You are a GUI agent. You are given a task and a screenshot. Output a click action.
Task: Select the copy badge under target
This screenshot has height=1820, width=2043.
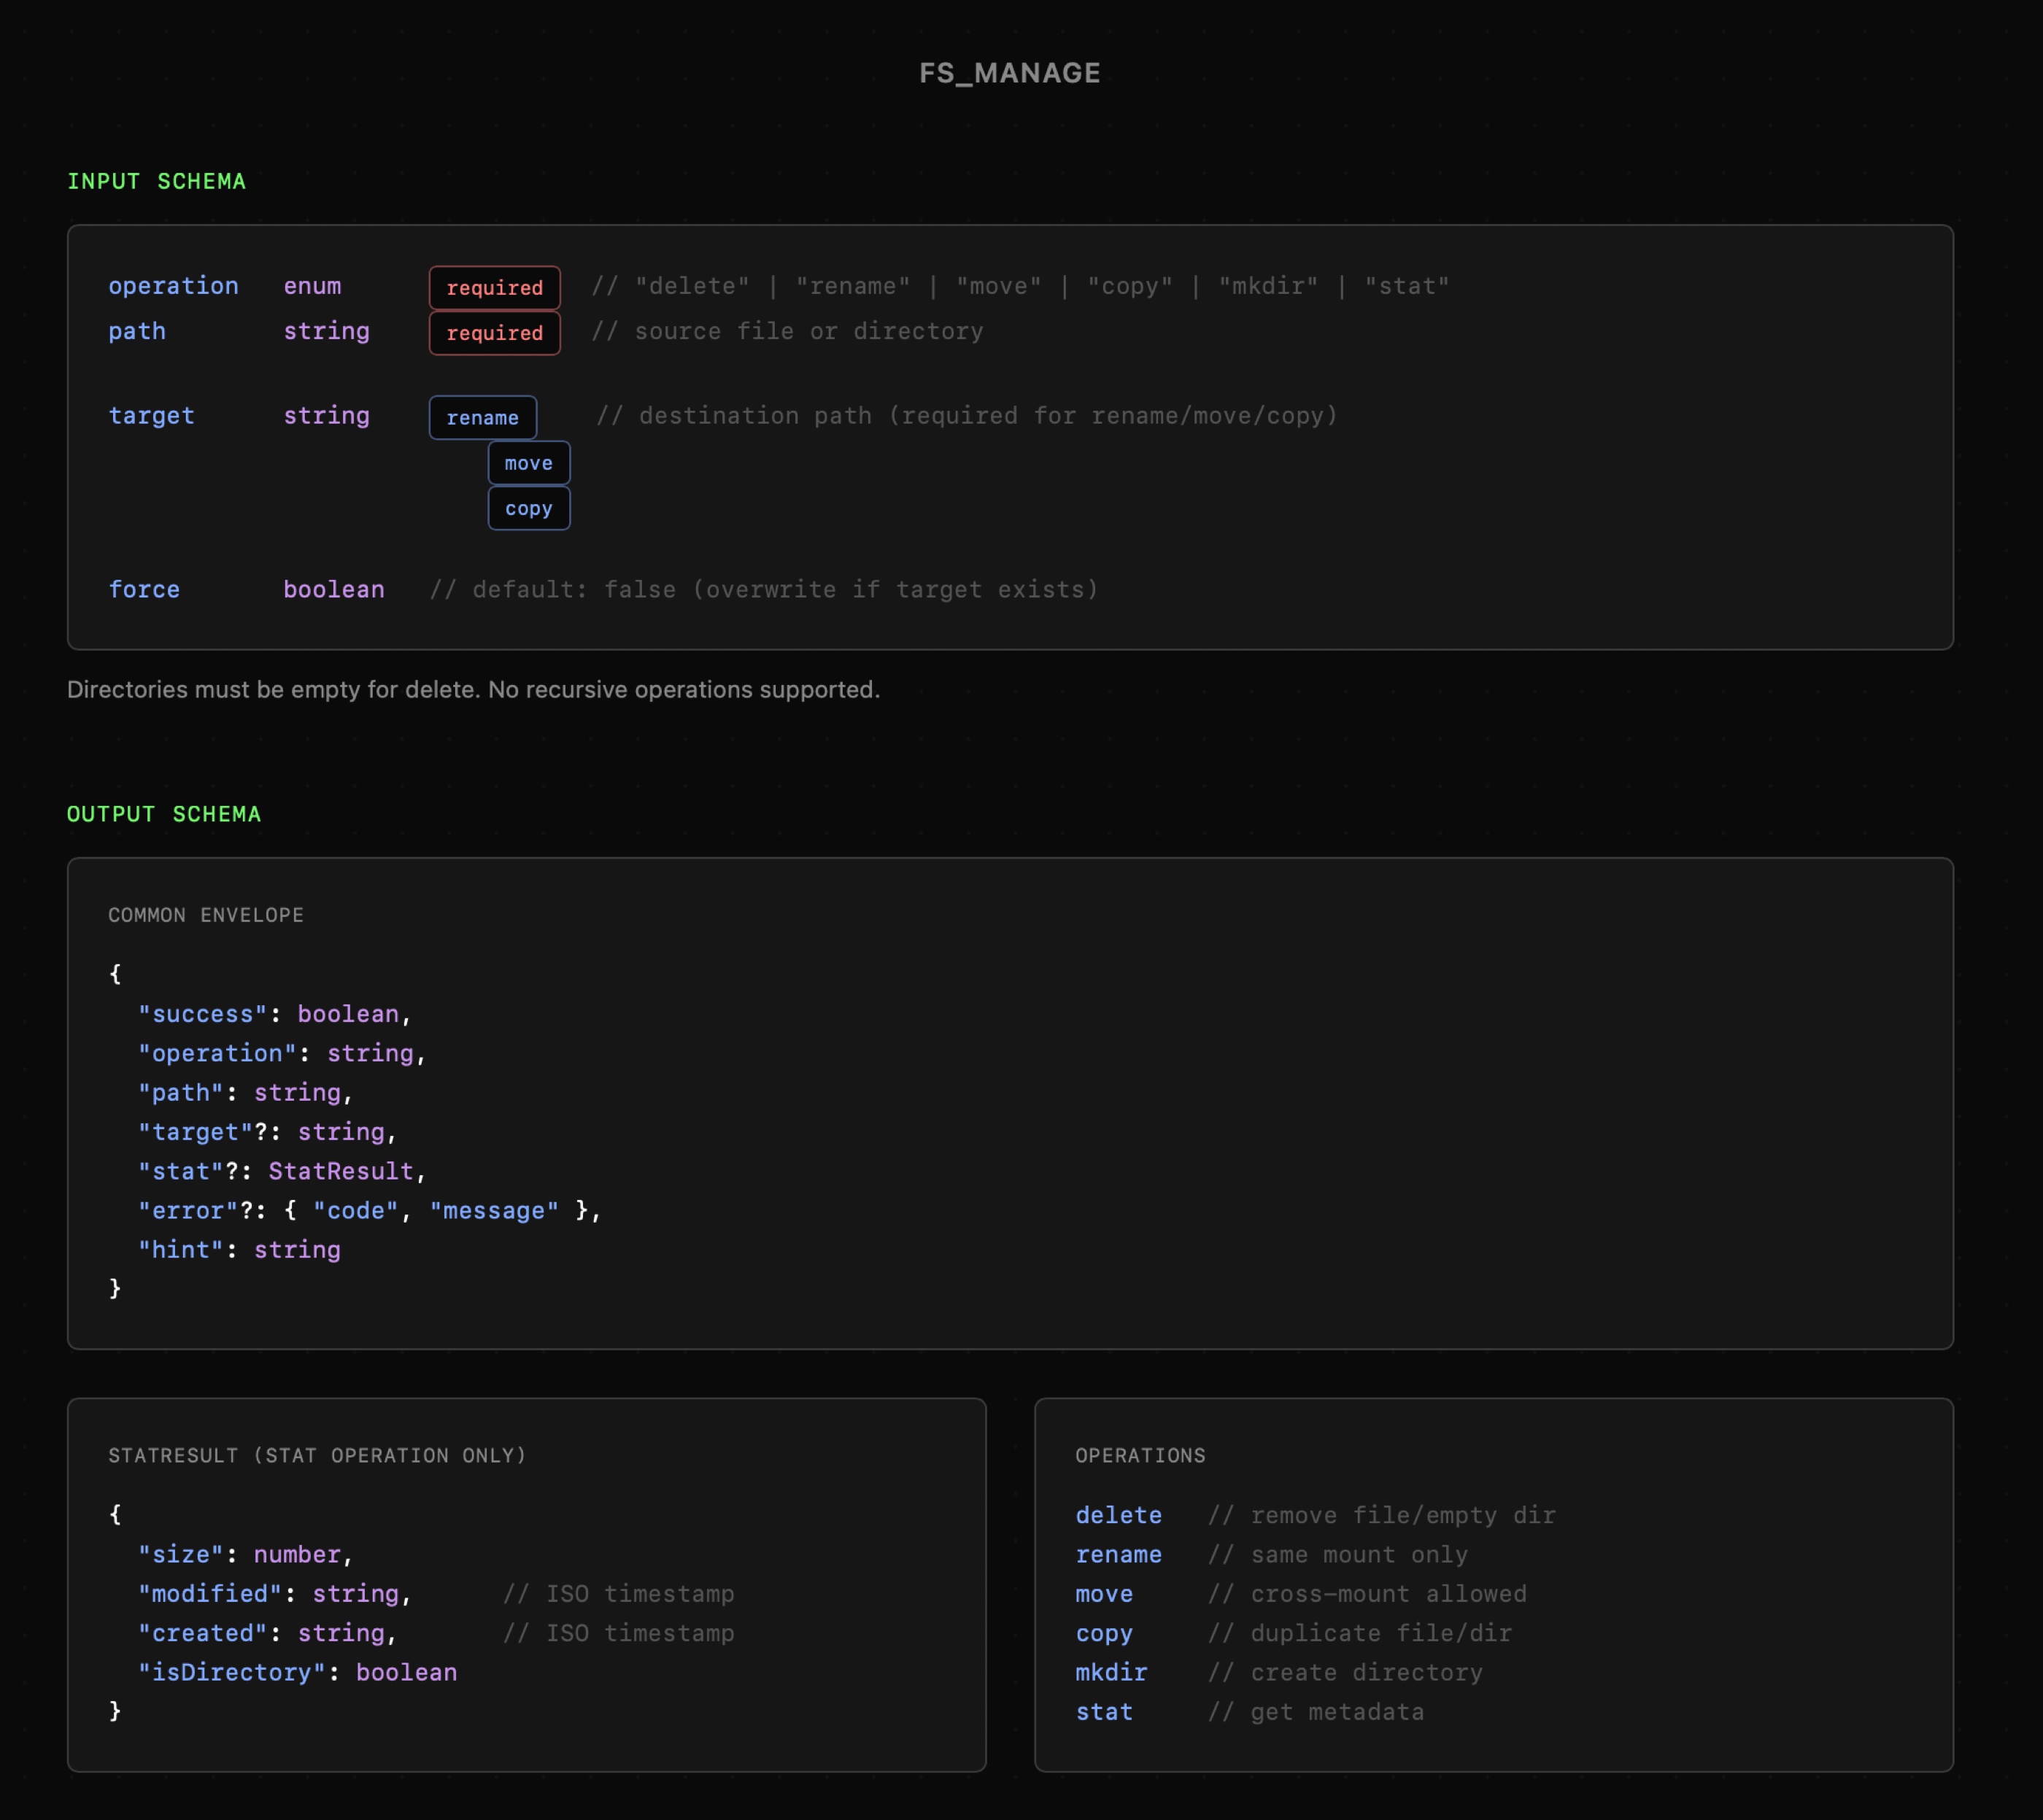tap(528, 508)
